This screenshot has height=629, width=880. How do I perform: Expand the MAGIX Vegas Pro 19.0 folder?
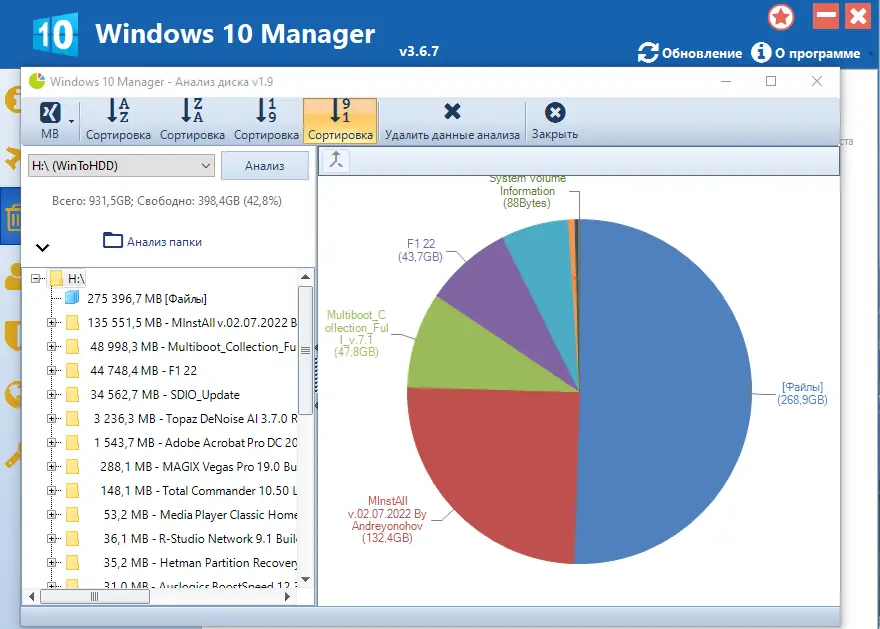51,466
